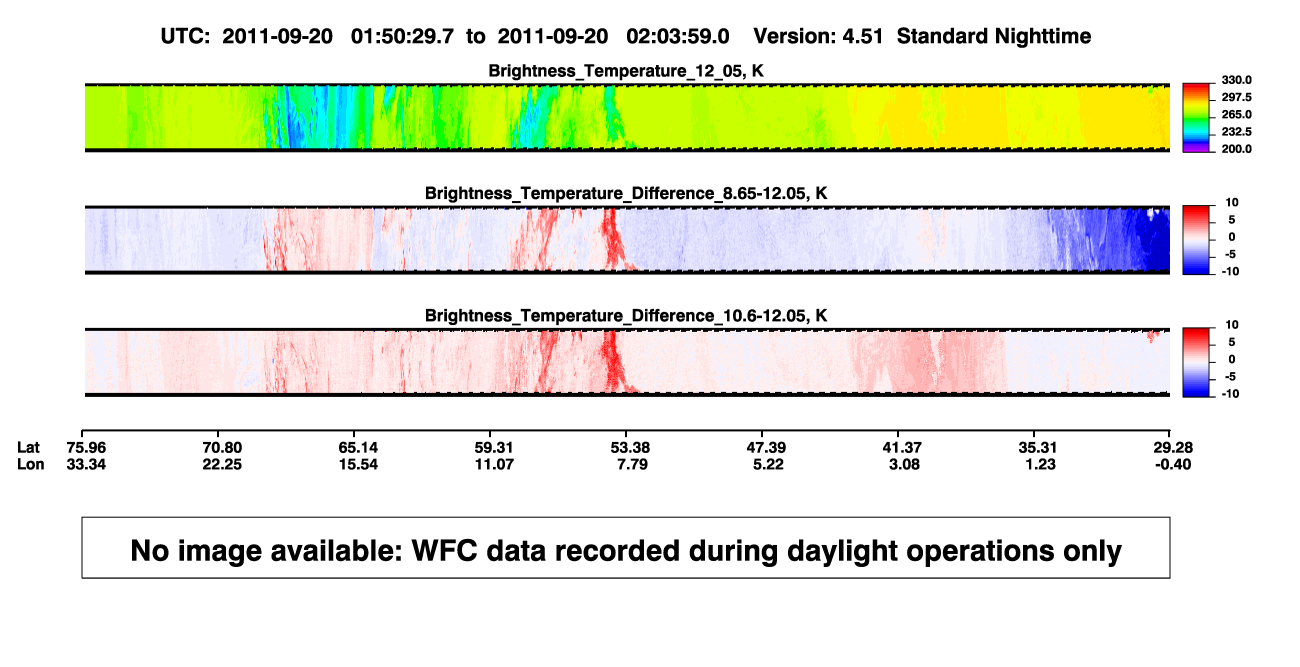Click longitude value 11.07

(x=493, y=464)
